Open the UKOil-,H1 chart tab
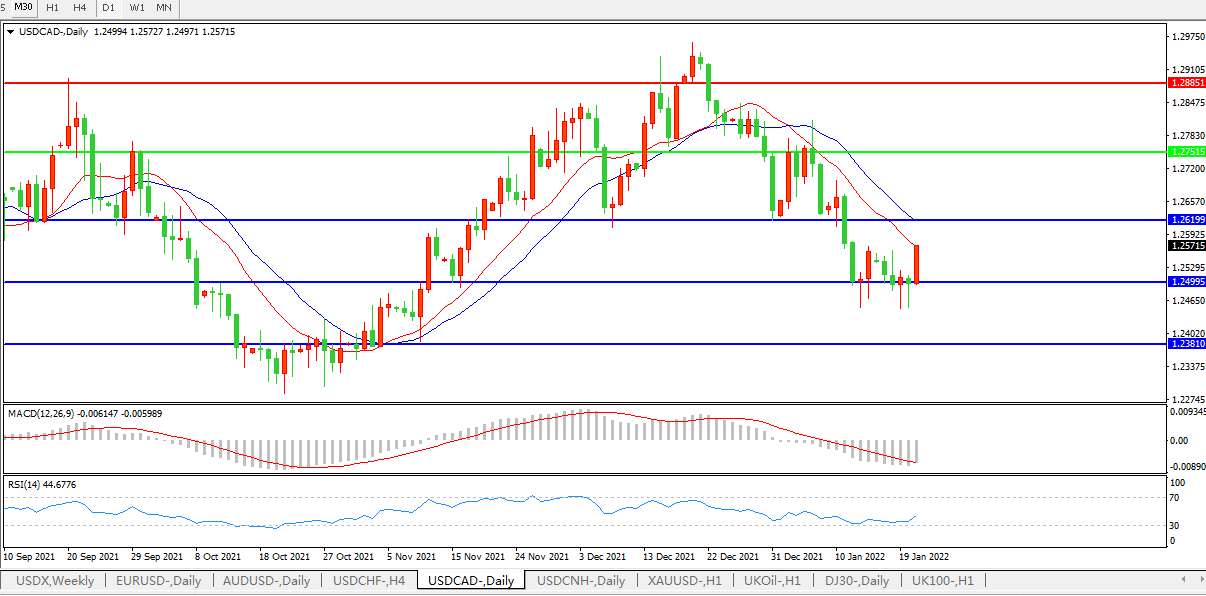The image size is (1206, 596). (x=772, y=581)
